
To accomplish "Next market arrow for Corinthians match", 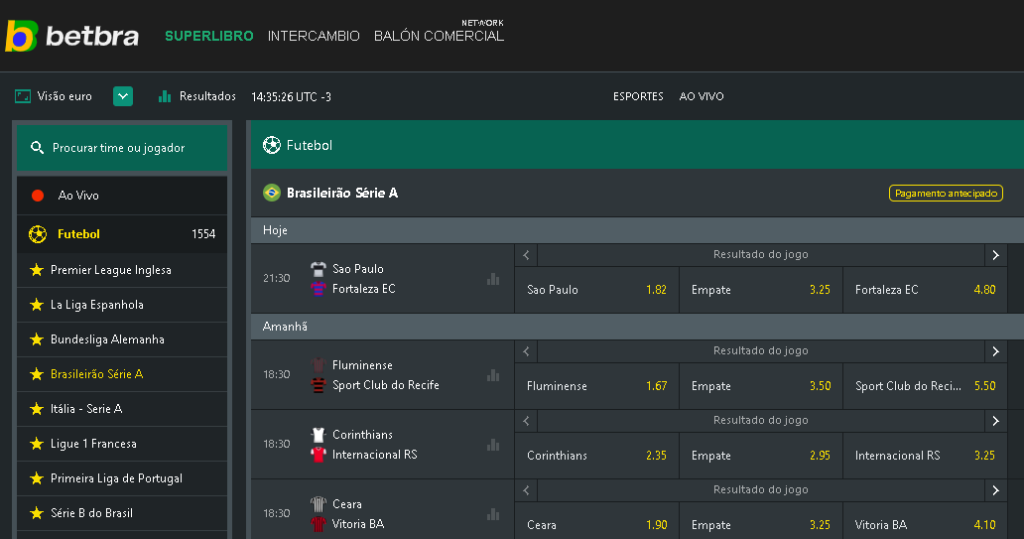I will tap(995, 421).
